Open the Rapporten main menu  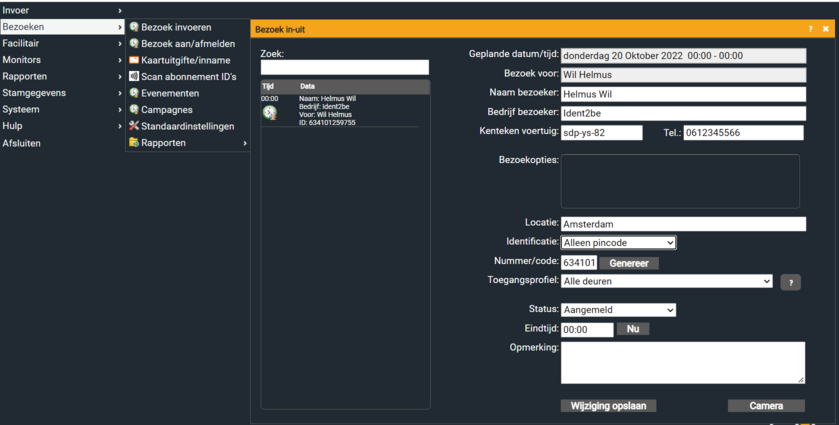62,77
